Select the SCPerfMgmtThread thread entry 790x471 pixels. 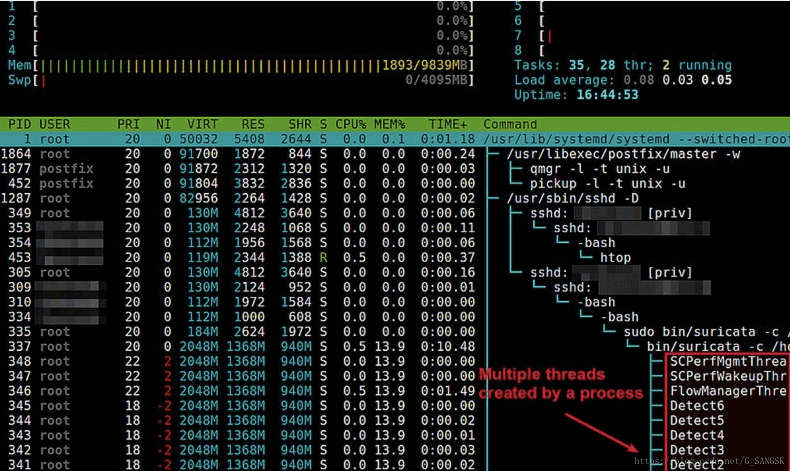click(x=728, y=362)
